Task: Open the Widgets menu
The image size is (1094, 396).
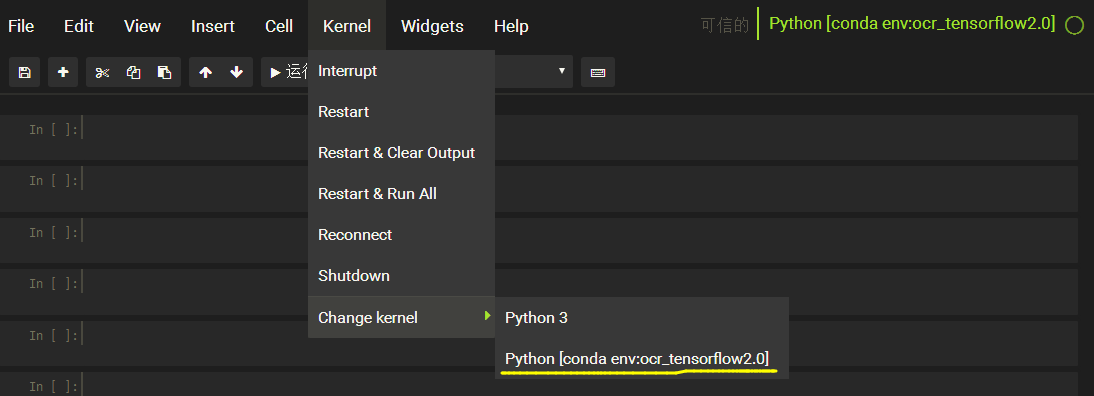Action: 433,26
